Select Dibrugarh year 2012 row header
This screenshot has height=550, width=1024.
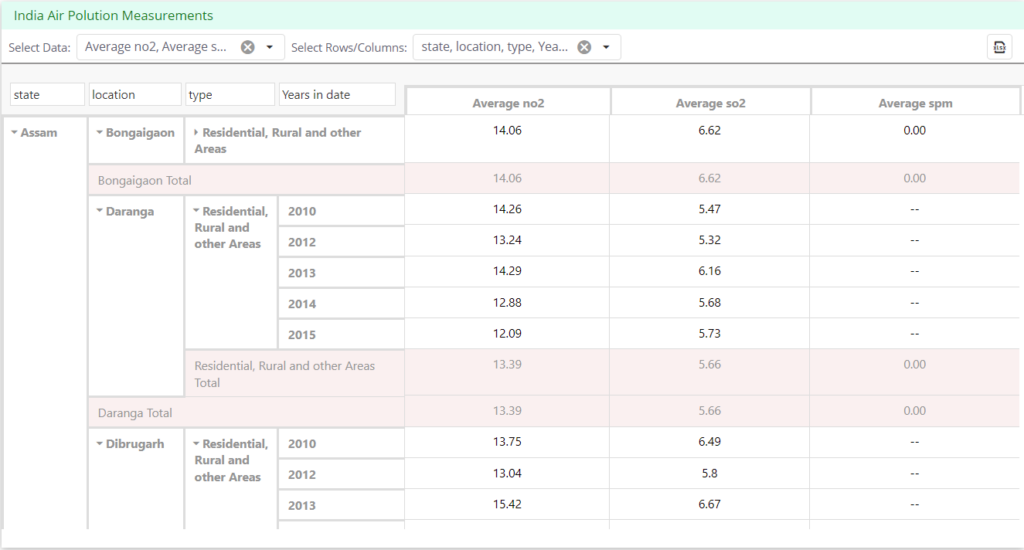(x=341, y=474)
